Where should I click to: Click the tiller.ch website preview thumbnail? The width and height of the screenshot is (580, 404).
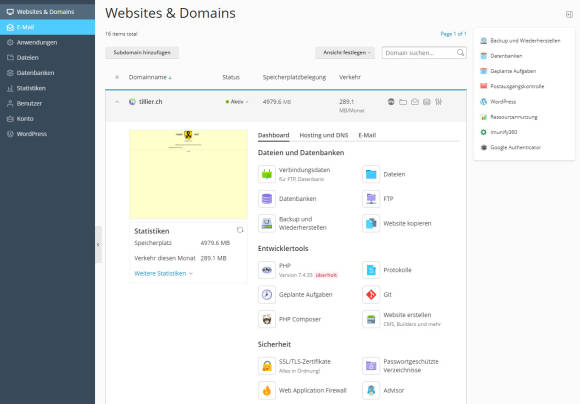click(x=188, y=174)
